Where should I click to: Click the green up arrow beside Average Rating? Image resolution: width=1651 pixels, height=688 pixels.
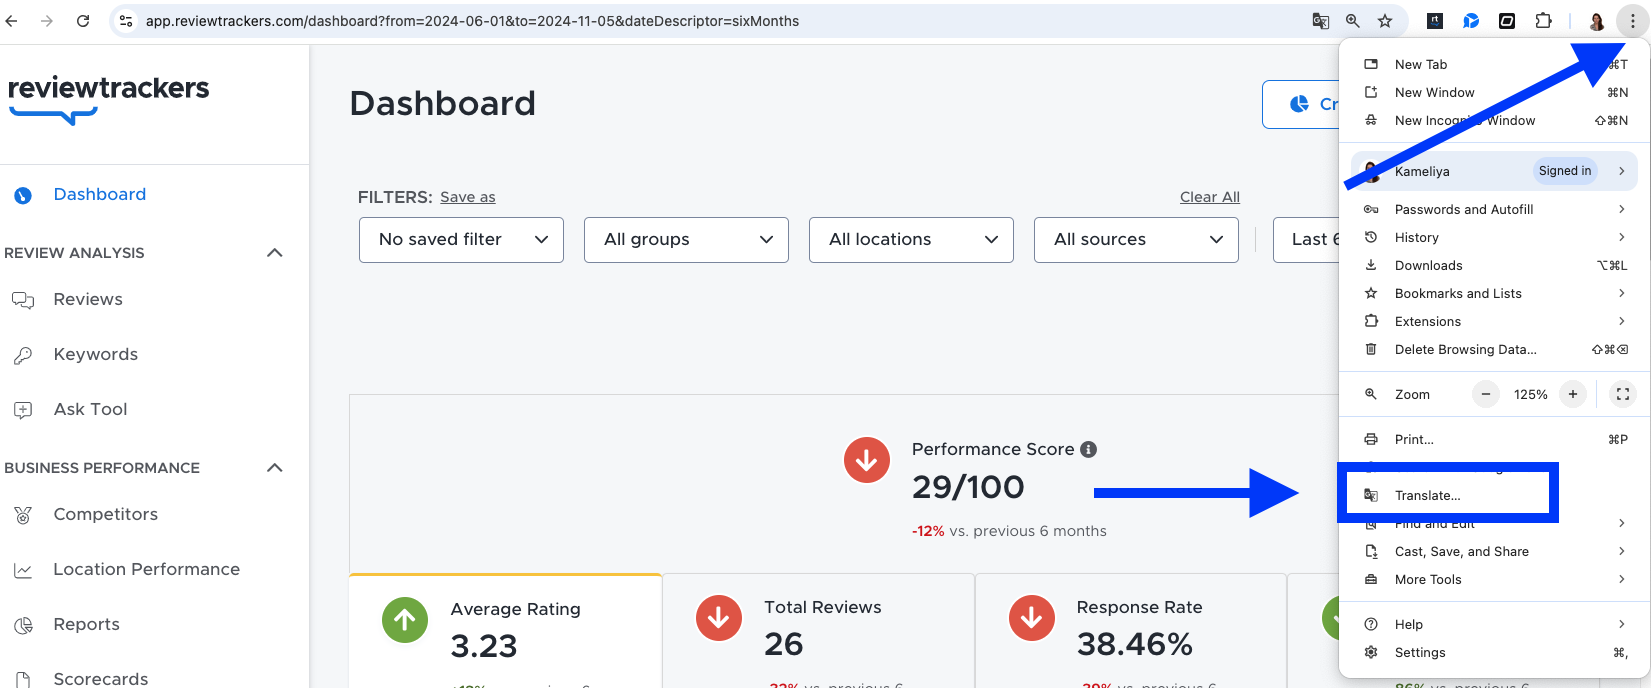(405, 620)
